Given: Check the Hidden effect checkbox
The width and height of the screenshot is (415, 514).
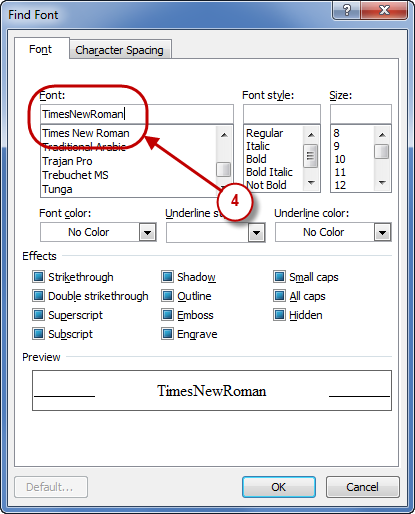Looking at the screenshot, I should tap(279, 315).
